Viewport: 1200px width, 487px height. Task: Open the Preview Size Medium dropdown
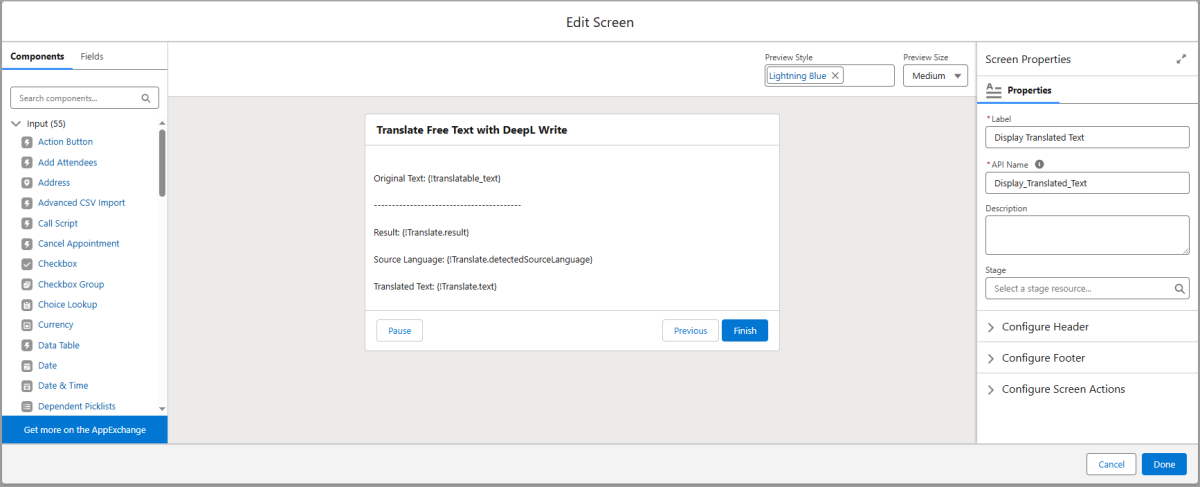[935, 76]
